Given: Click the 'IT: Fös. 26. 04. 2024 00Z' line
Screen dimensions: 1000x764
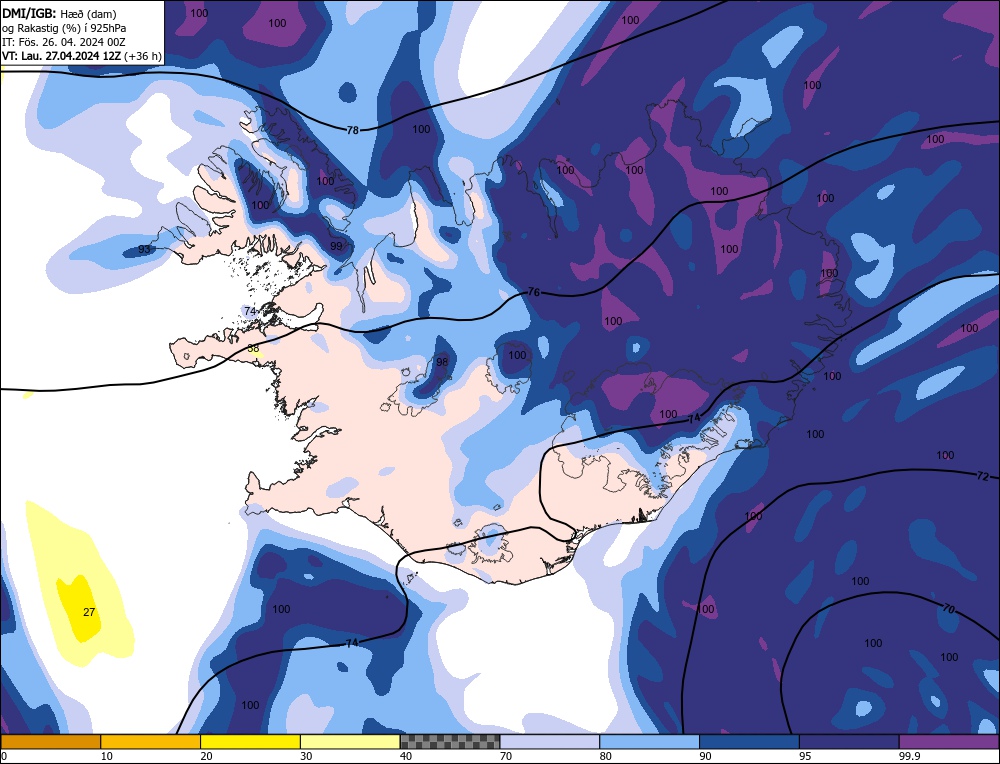Looking at the screenshot, I should click(x=64, y=42).
